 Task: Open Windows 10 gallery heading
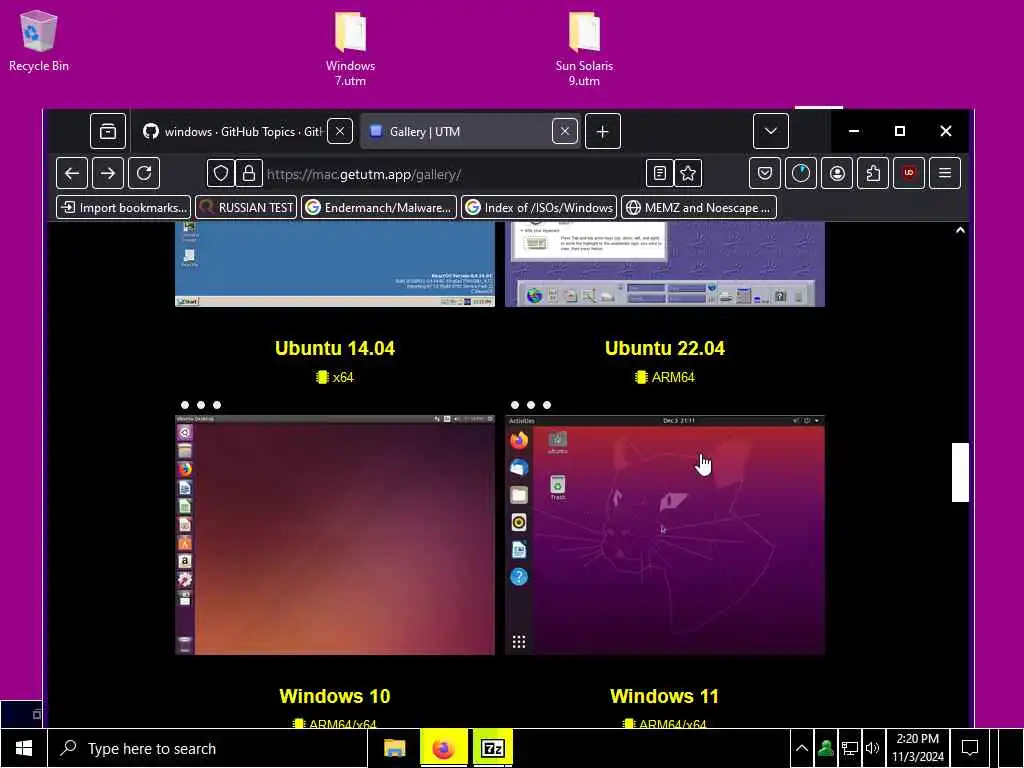(x=334, y=696)
